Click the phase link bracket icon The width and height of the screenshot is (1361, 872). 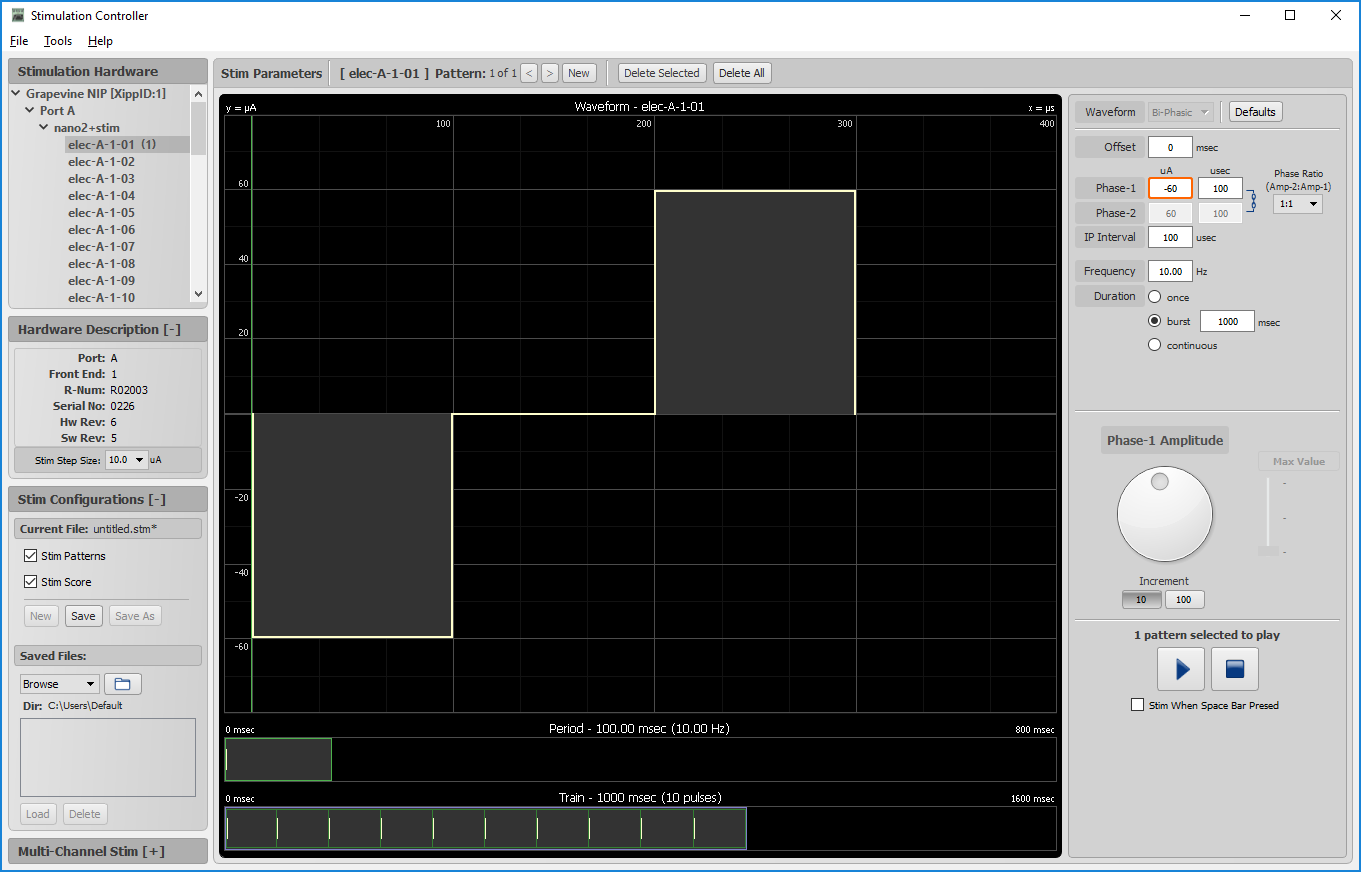[x=1252, y=201]
